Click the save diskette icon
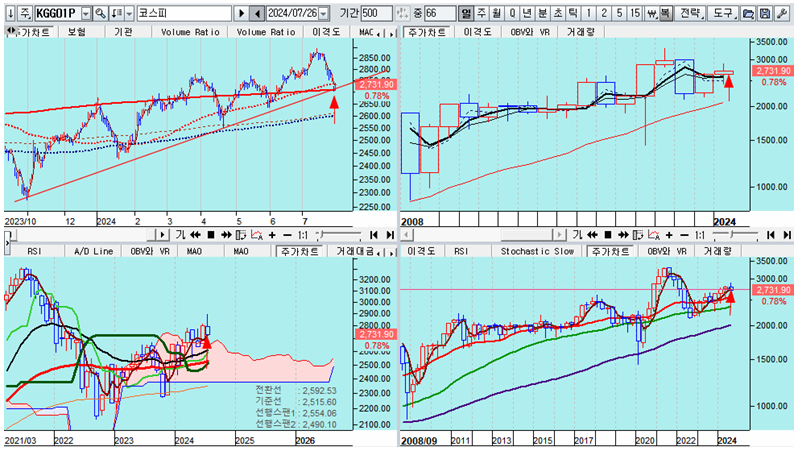The image size is (798, 449). tap(764, 13)
